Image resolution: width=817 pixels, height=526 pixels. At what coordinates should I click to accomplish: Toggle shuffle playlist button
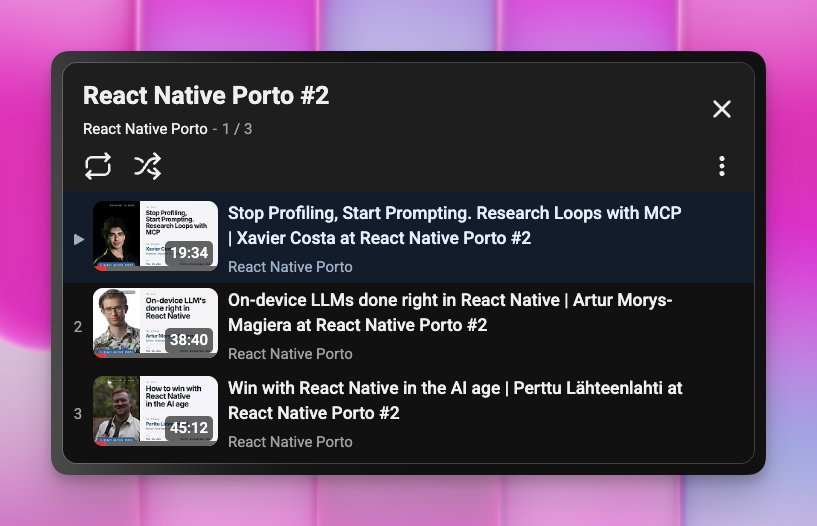click(147, 166)
